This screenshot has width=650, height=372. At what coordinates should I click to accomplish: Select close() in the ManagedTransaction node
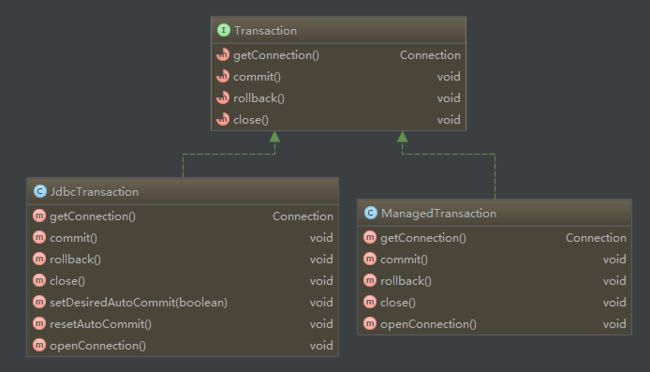398,302
